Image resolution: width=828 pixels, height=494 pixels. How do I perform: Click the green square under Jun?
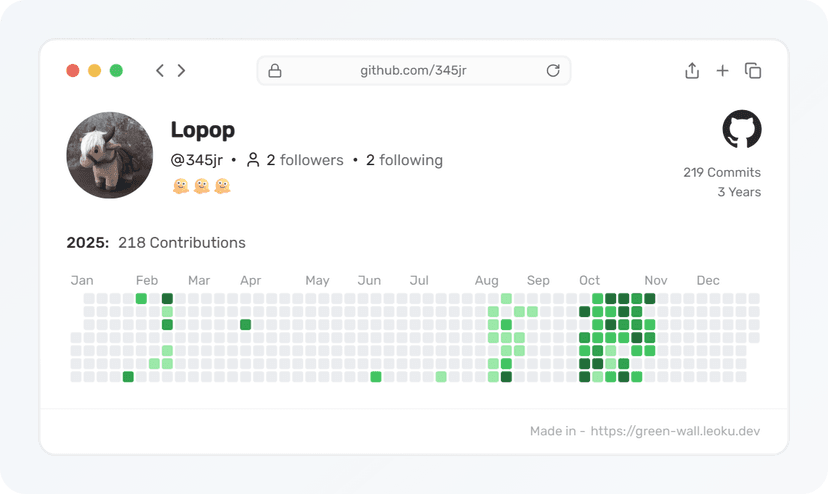[376, 377]
